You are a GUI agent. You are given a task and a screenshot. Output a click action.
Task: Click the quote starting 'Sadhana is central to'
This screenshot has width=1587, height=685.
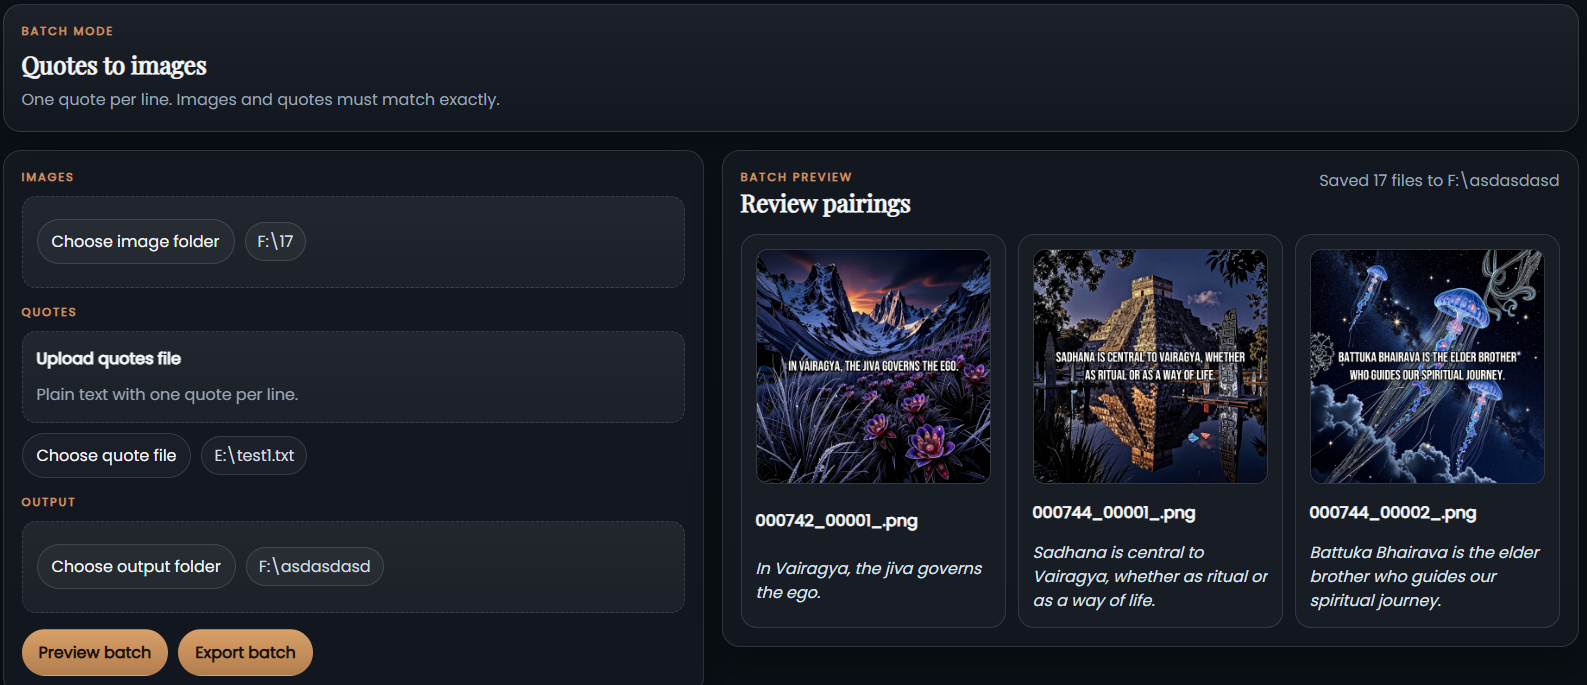[x=1150, y=576]
